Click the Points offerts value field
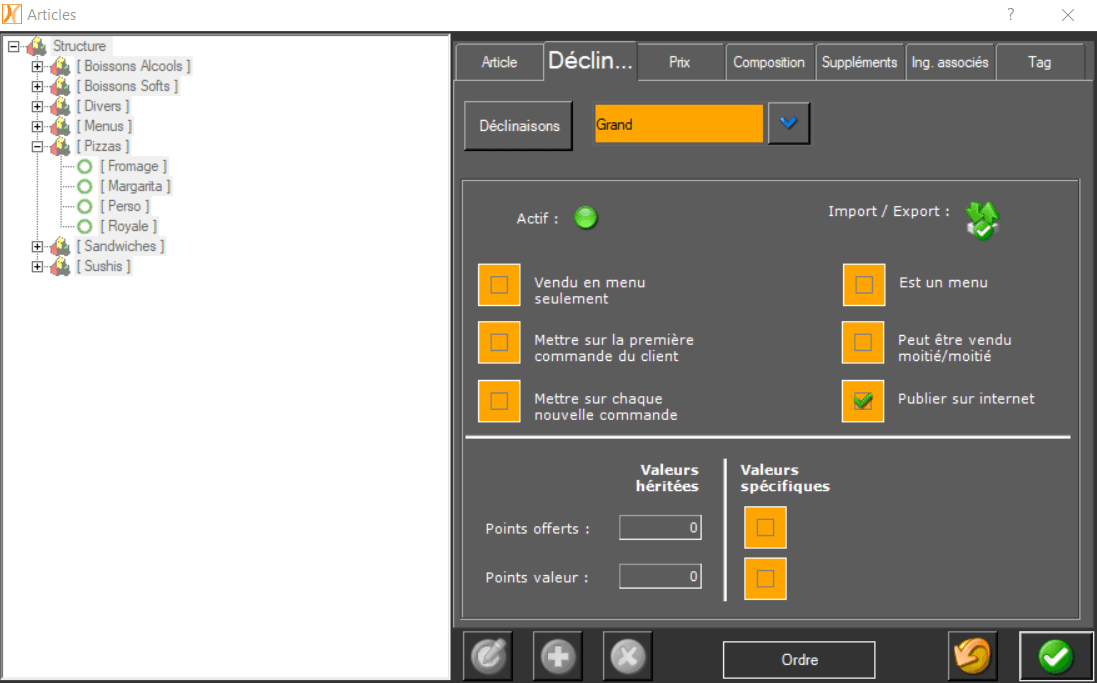1097x683 pixels. coord(660,527)
